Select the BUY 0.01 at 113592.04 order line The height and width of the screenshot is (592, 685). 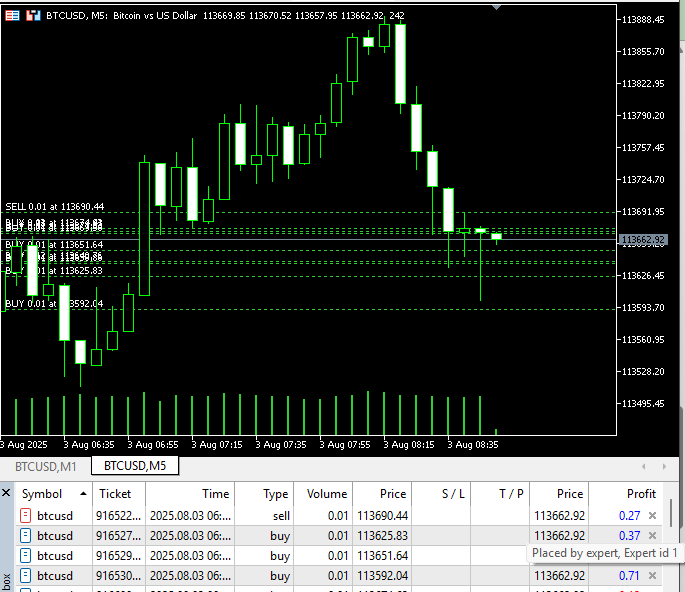(54, 303)
